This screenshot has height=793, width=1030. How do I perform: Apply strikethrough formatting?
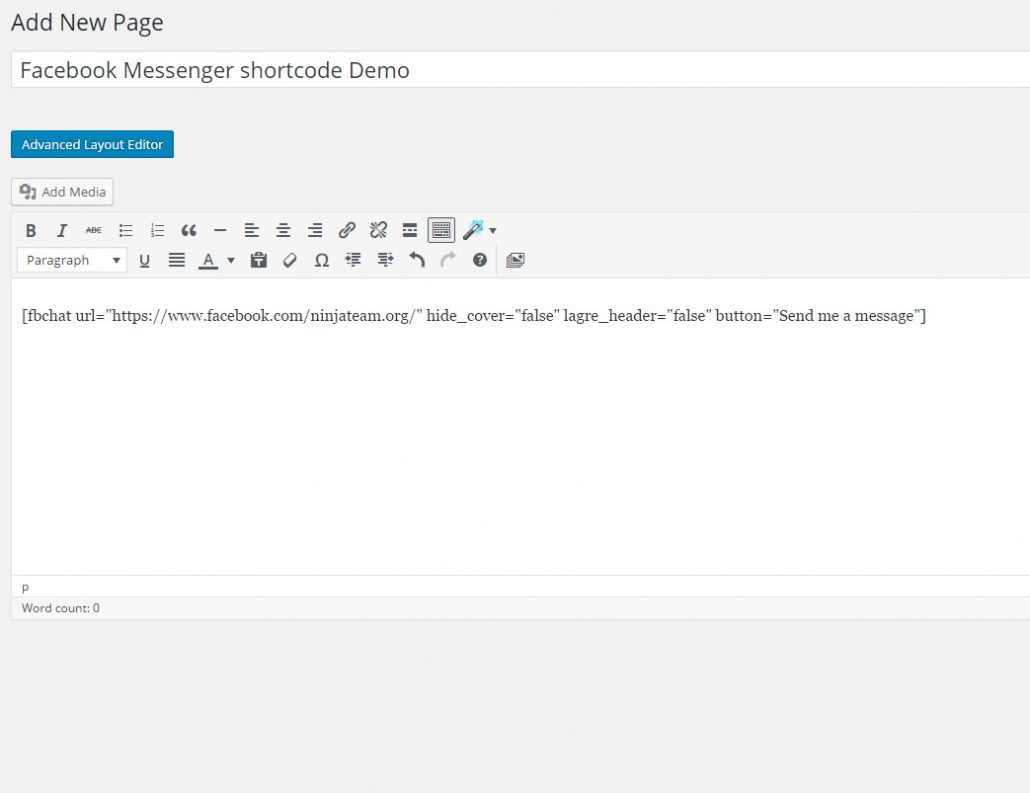coord(93,231)
